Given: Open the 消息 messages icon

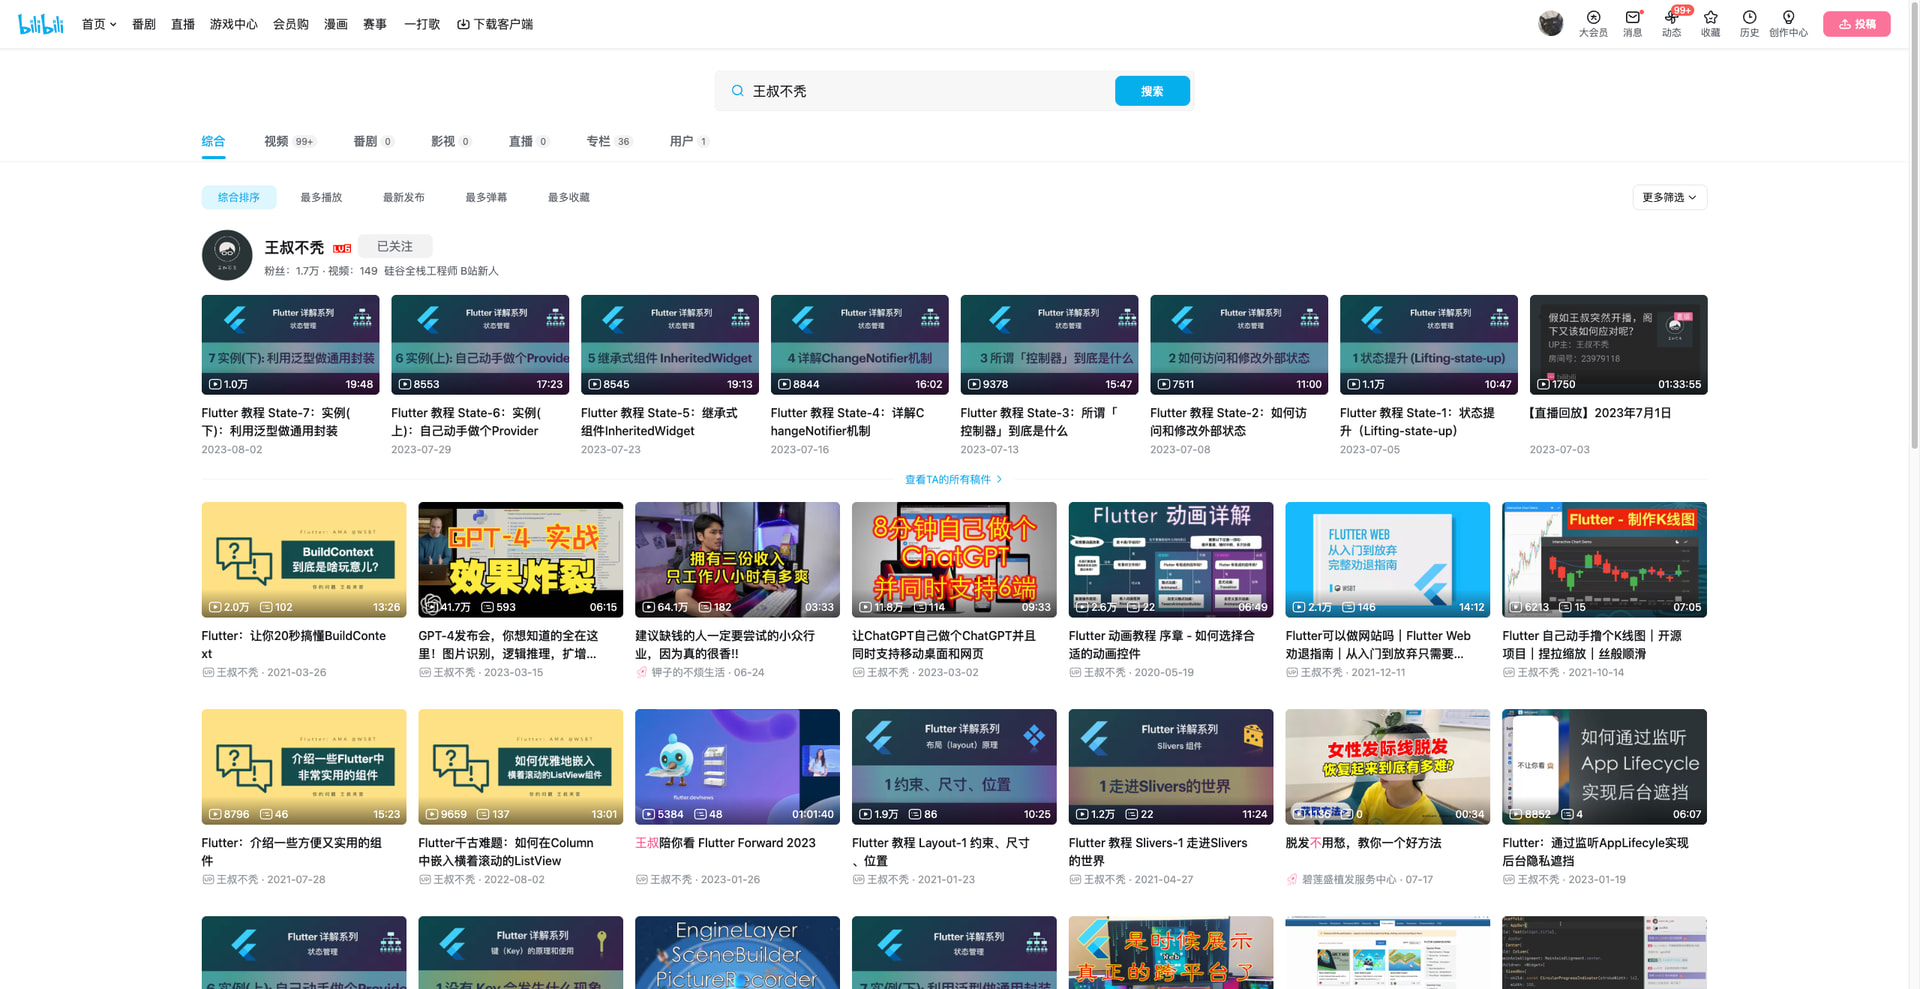Looking at the screenshot, I should tap(1632, 24).
